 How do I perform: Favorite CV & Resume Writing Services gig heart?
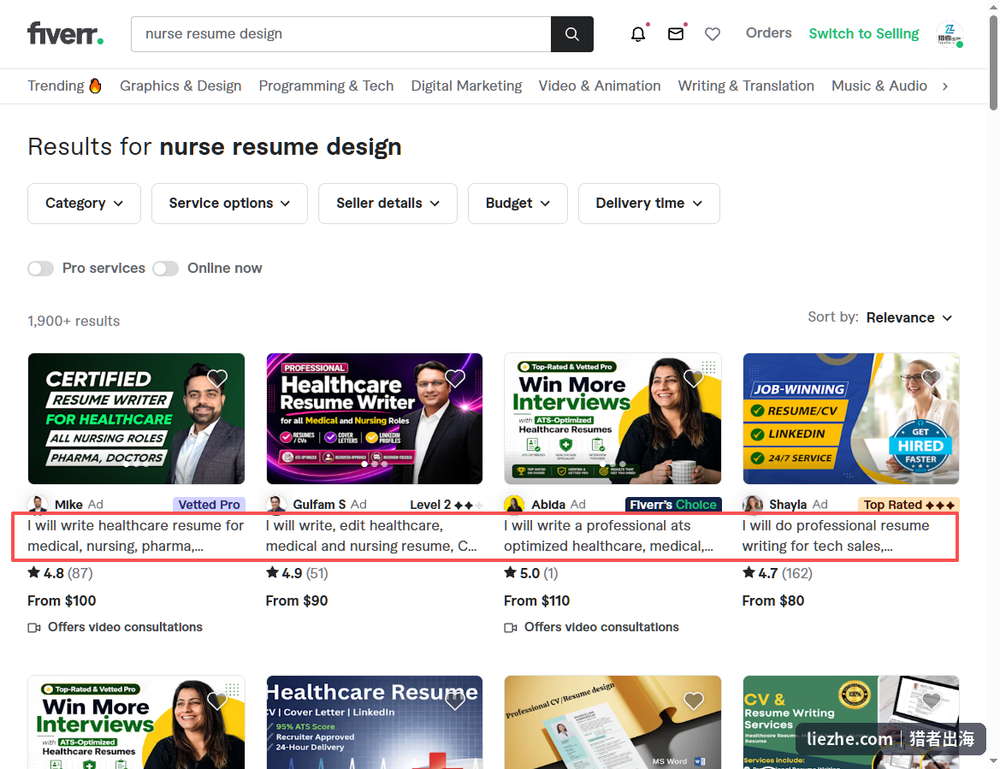tap(931, 701)
